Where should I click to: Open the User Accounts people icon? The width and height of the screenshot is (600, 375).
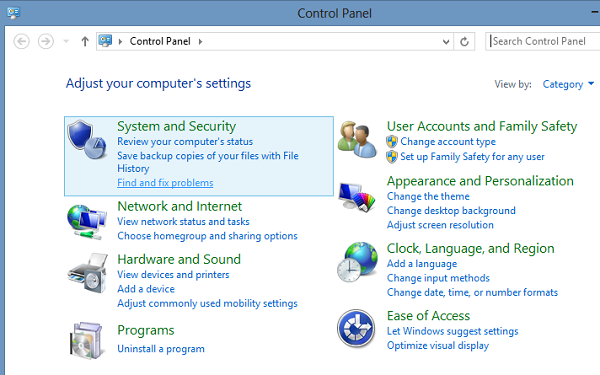coord(357,139)
